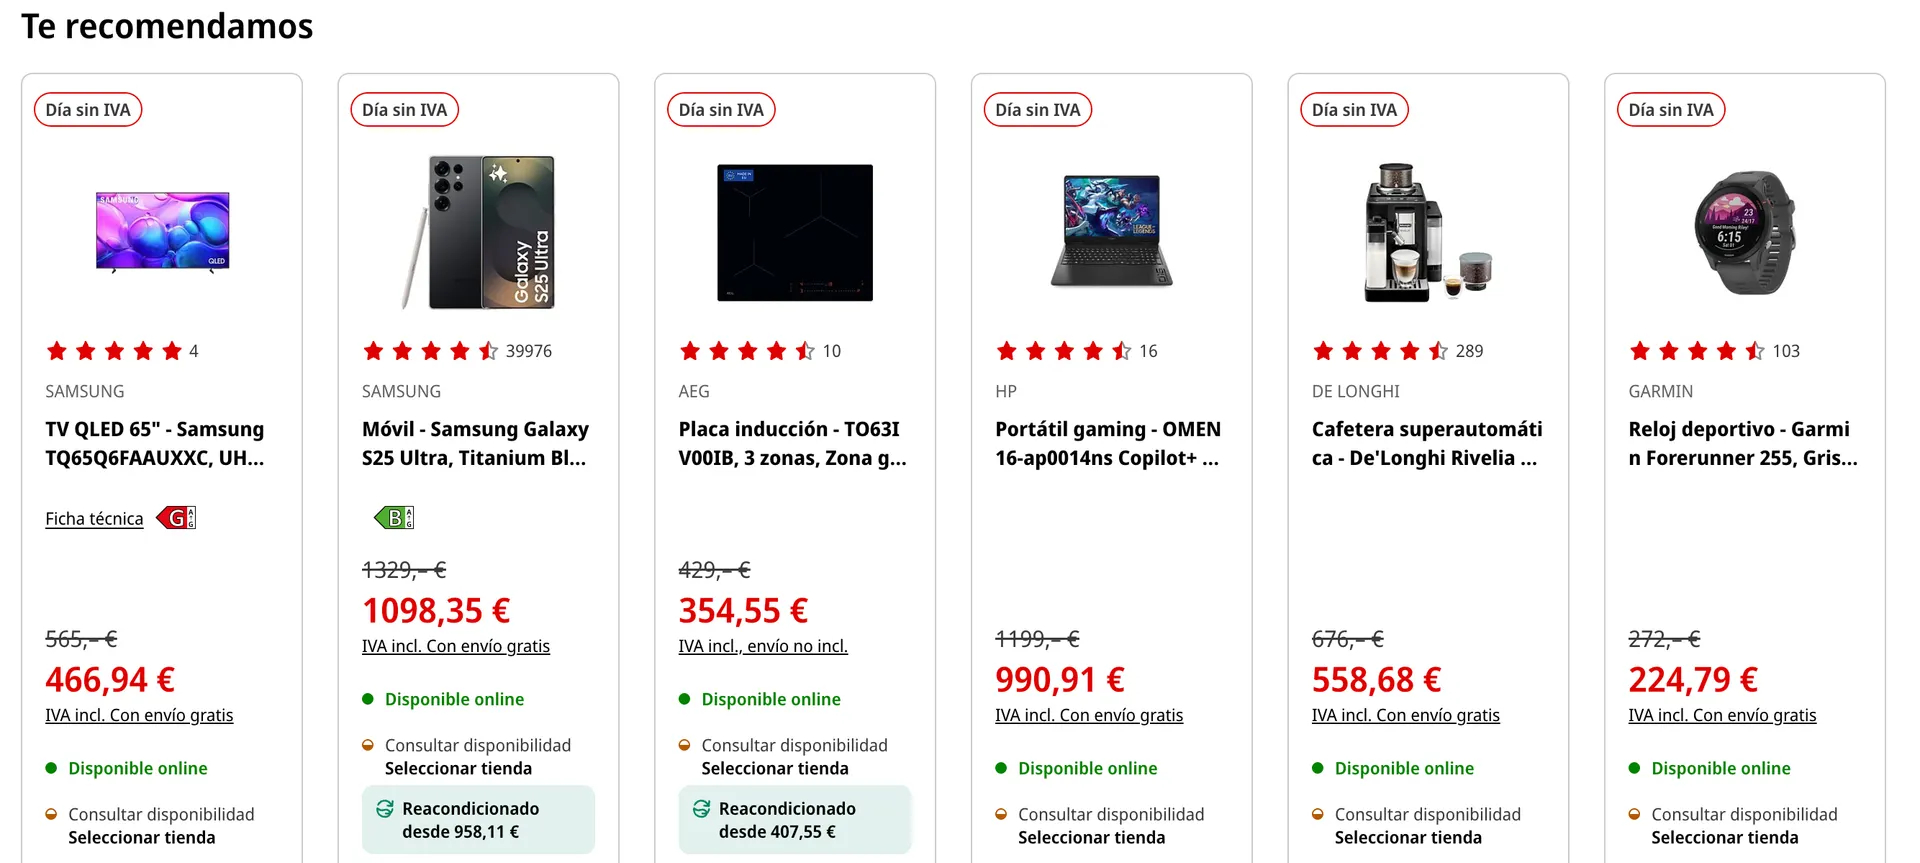Click the Portátil gaming OMEN product title
Screen dimensions: 1920x863
pyautogui.click(x=1107, y=443)
